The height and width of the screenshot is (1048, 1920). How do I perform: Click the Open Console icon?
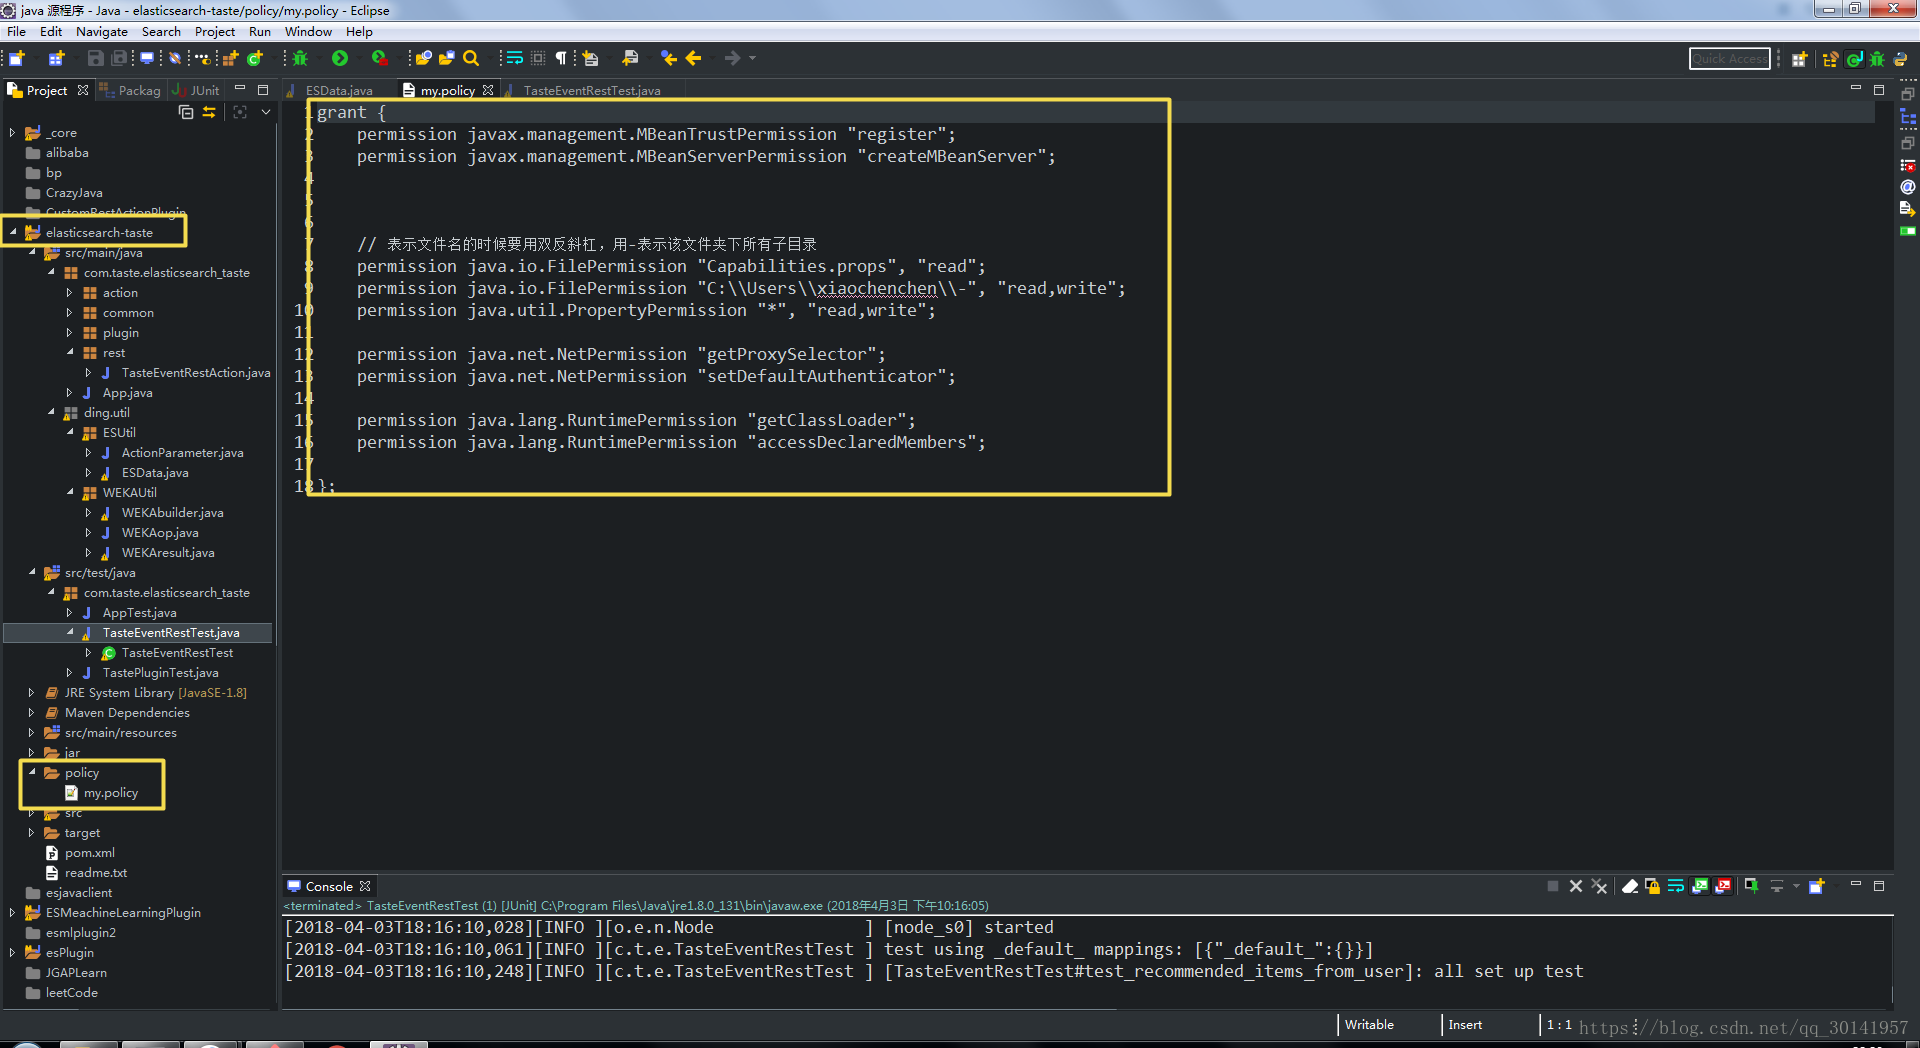[x=1817, y=886]
